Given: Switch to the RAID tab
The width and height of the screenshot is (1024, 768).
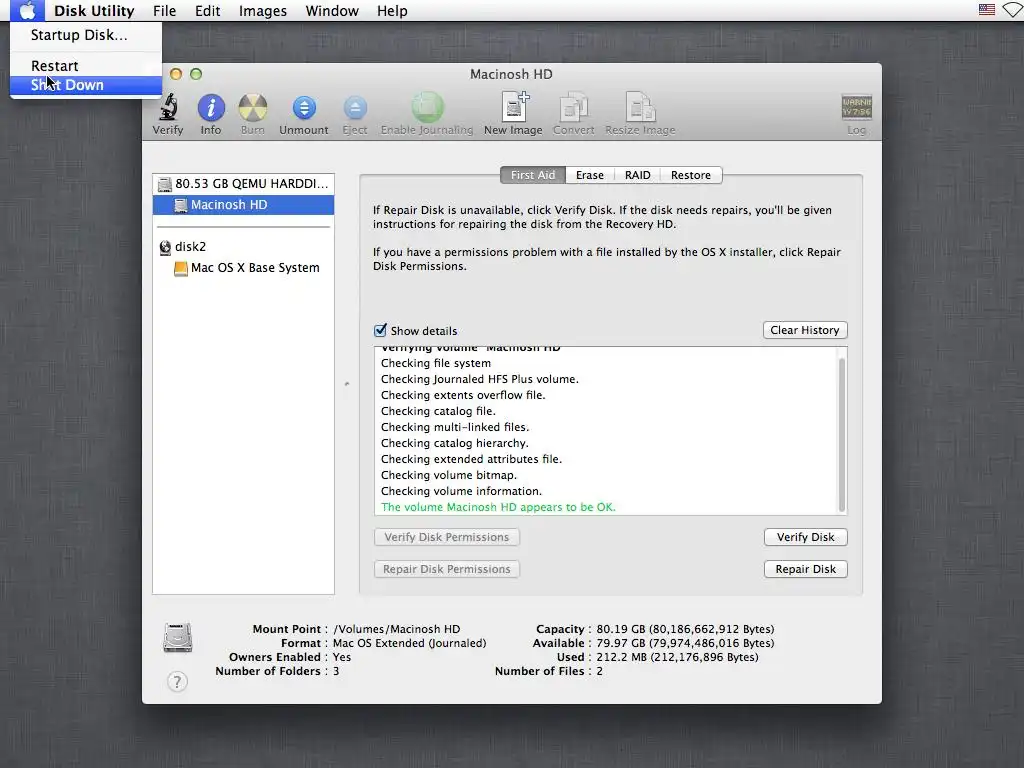Looking at the screenshot, I should coord(637,175).
